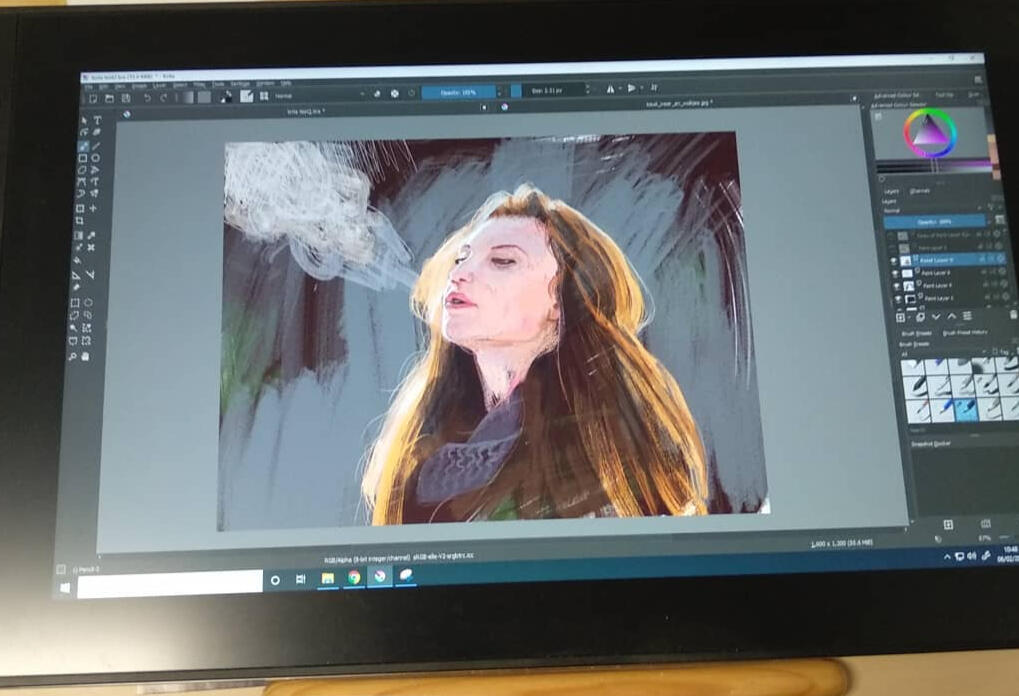Select the Calligraphy tool
The width and height of the screenshot is (1019, 696).
(97, 132)
